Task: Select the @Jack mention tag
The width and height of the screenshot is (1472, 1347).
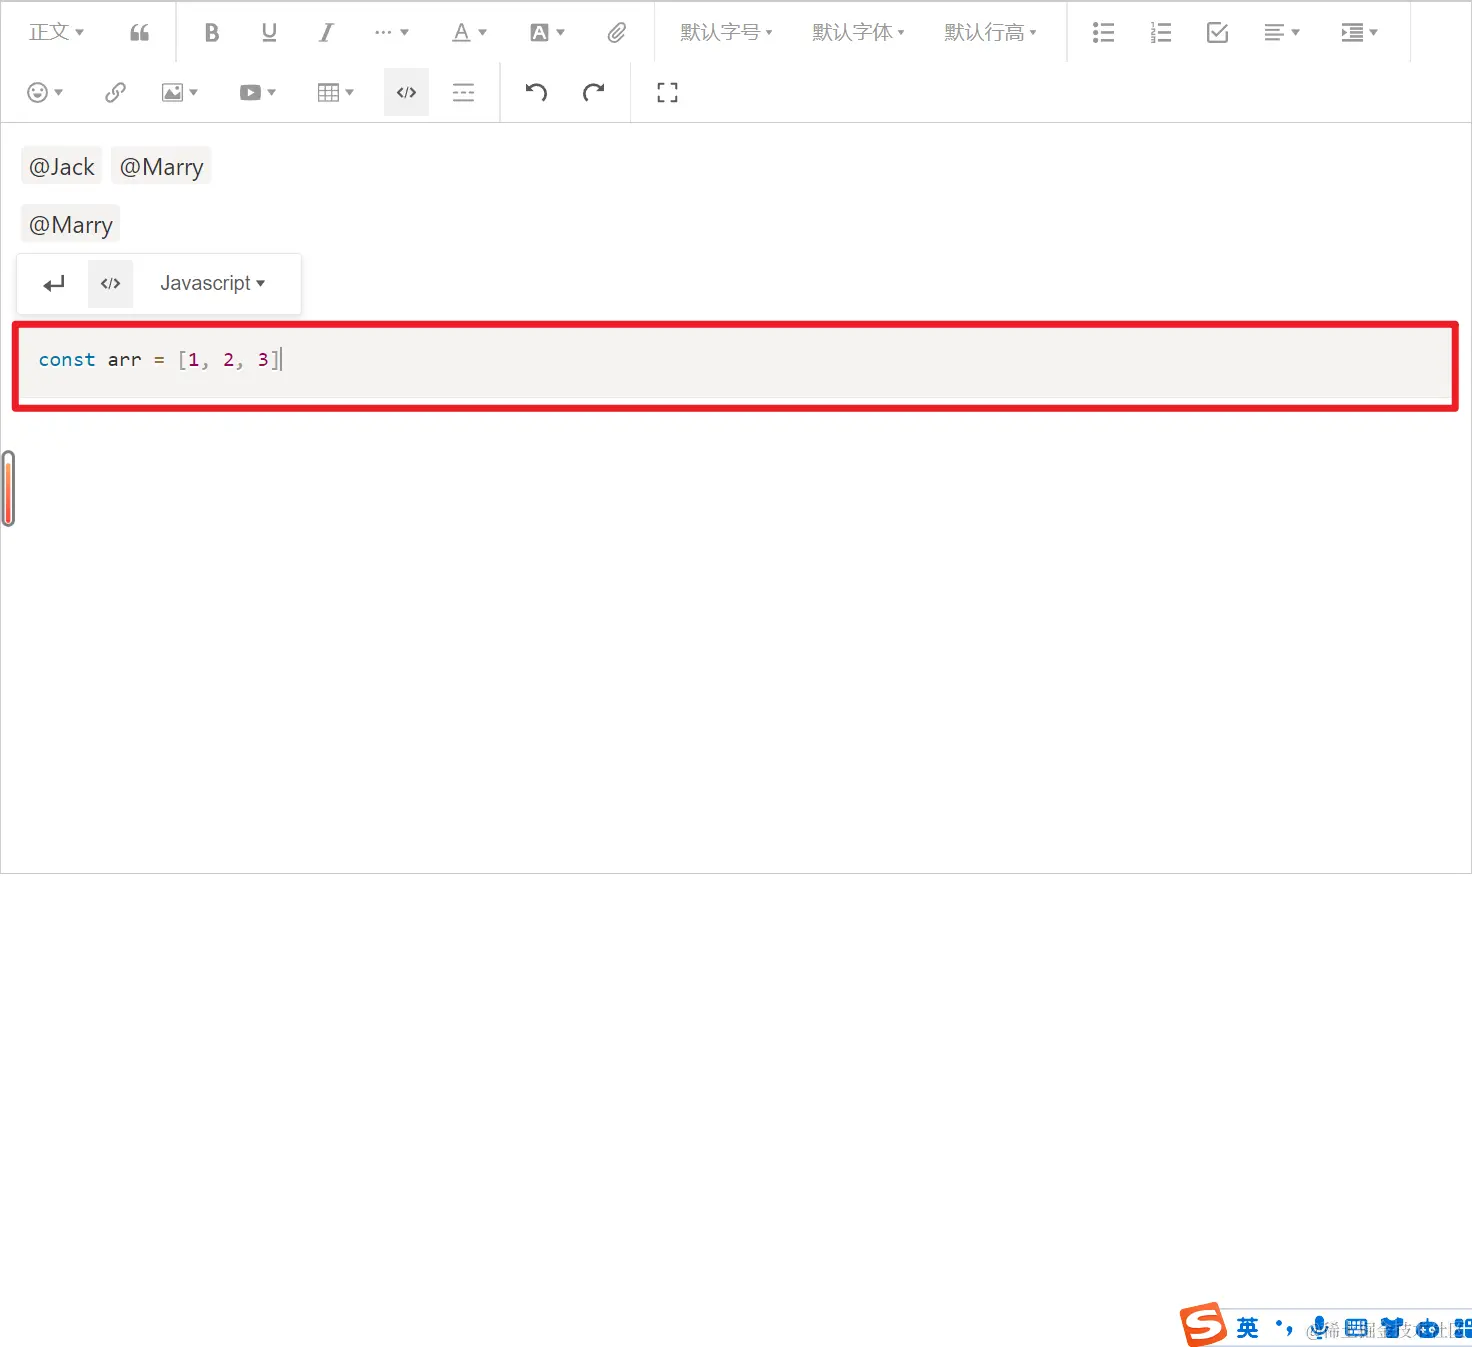Action: 62,166
